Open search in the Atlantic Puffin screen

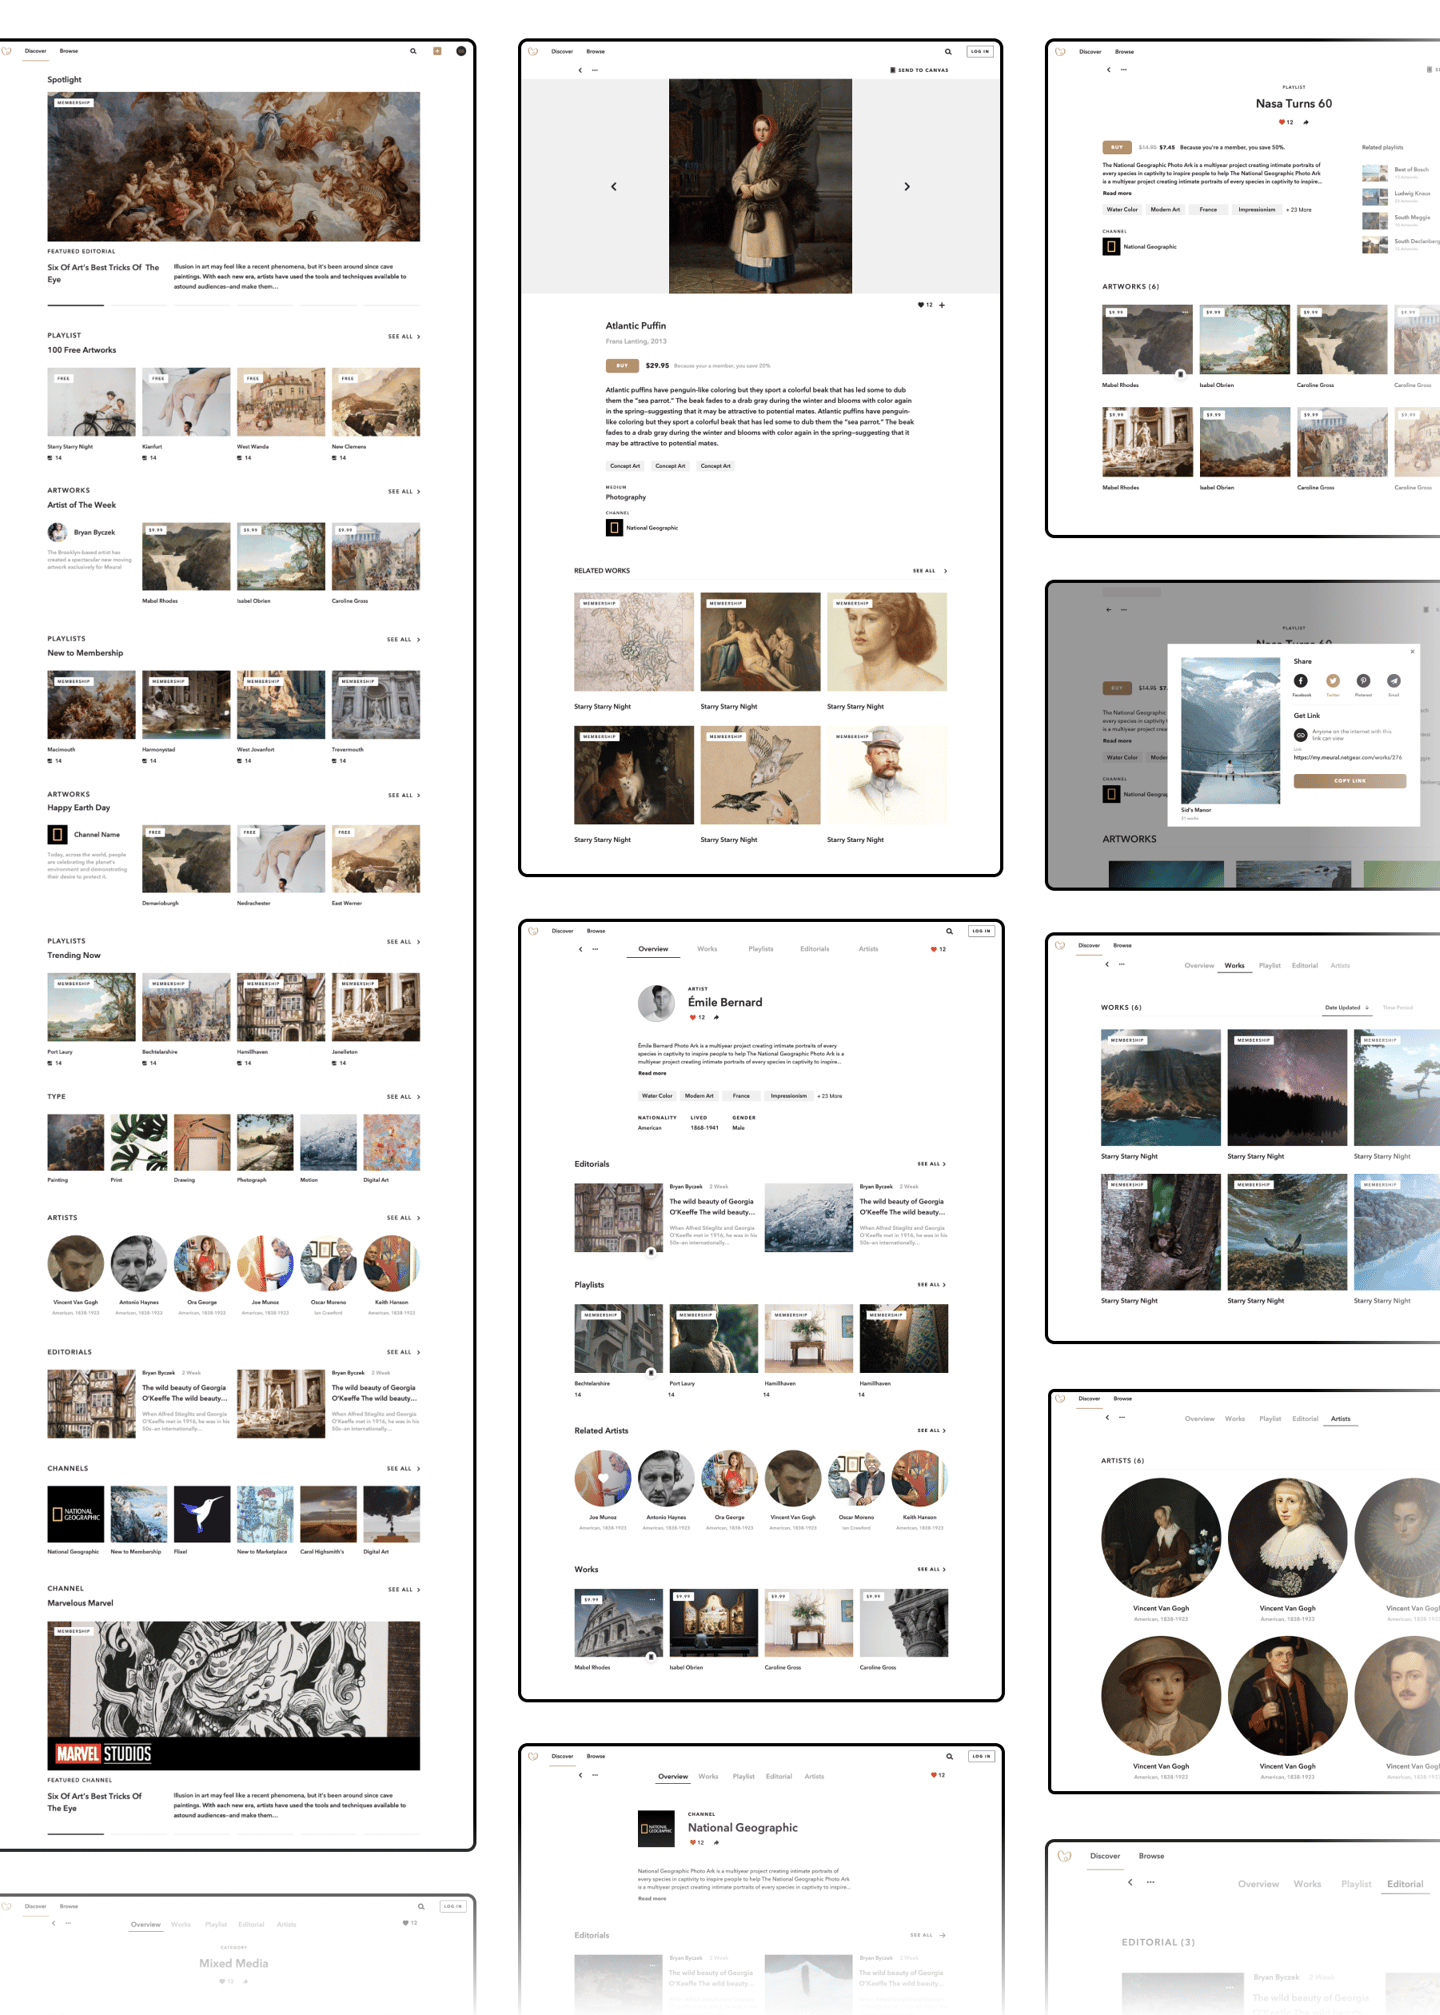click(948, 51)
